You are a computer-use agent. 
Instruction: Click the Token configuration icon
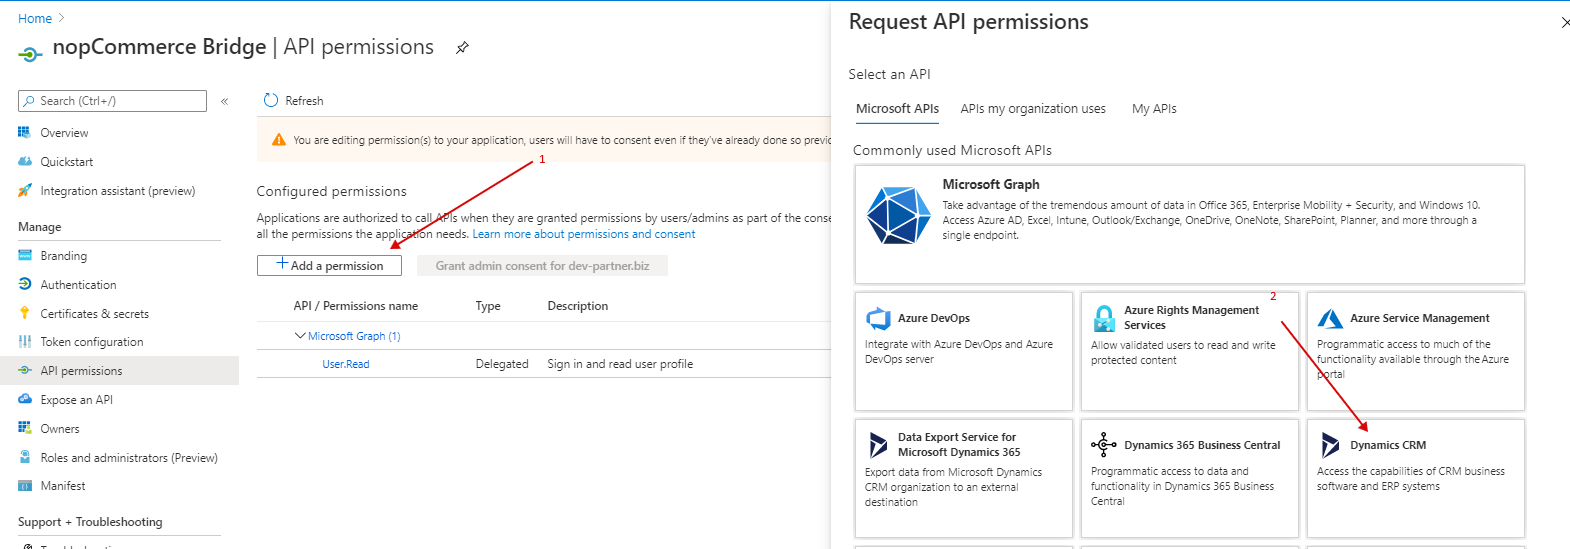pyautogui.click(x=25, y=341)
